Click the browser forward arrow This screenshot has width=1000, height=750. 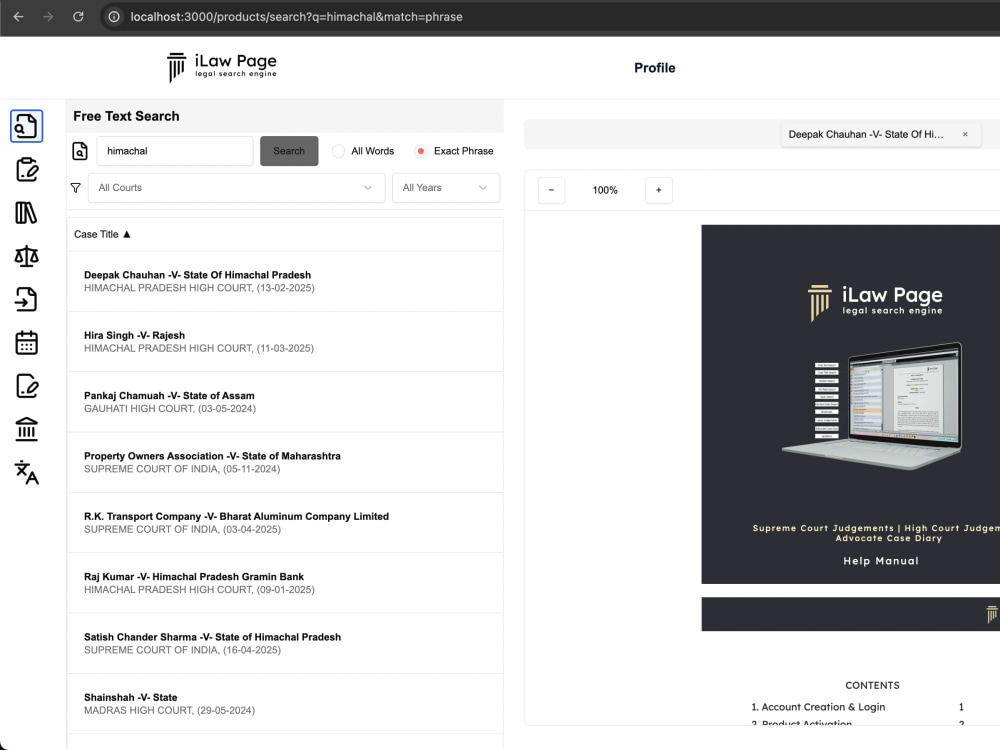pos(48,17)
